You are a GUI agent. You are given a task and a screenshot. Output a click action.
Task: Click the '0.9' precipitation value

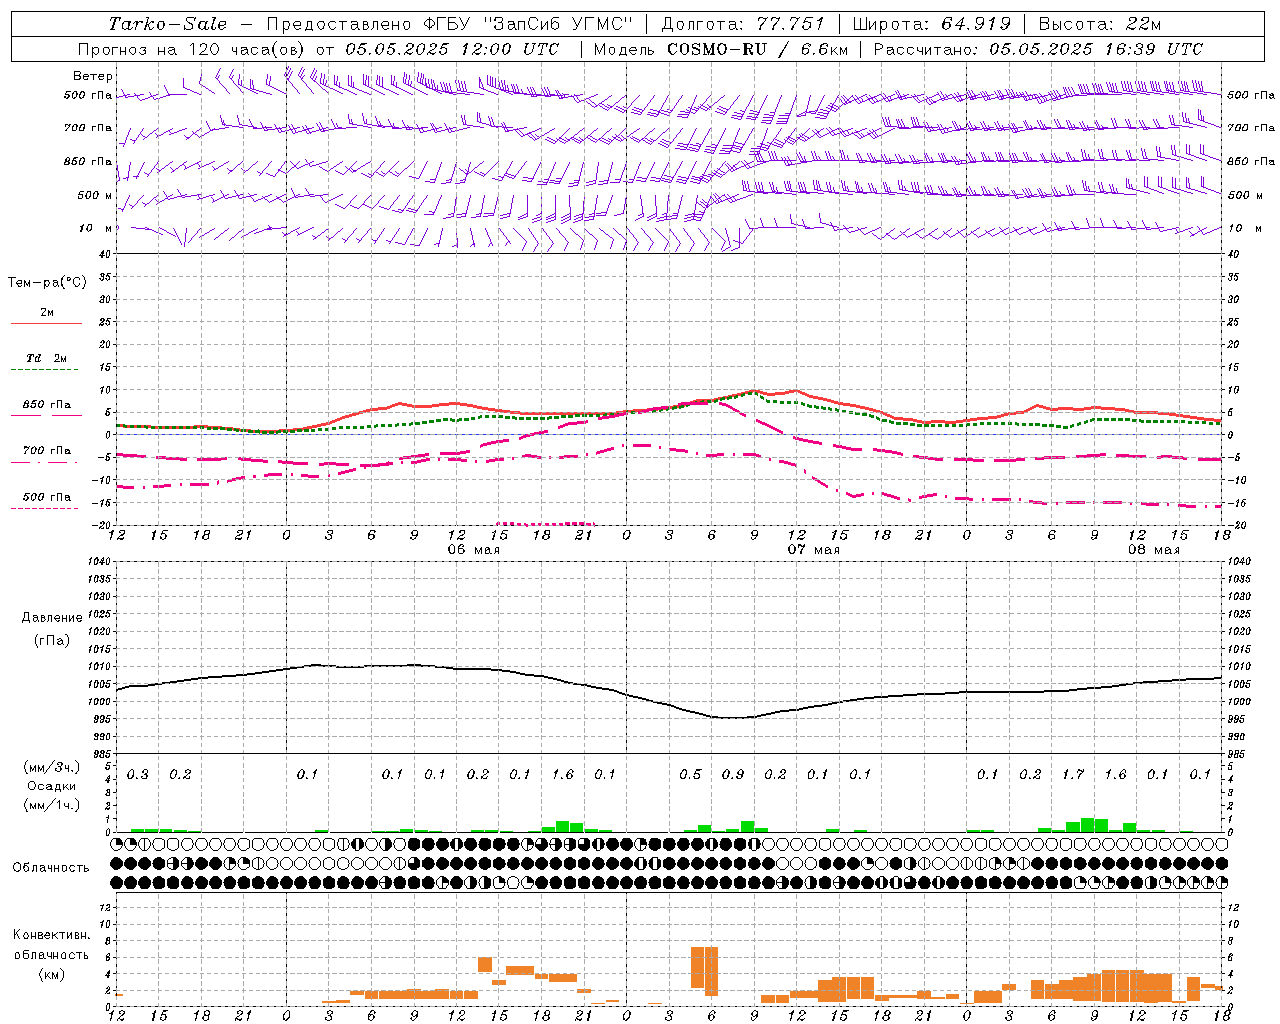[733, 774]
